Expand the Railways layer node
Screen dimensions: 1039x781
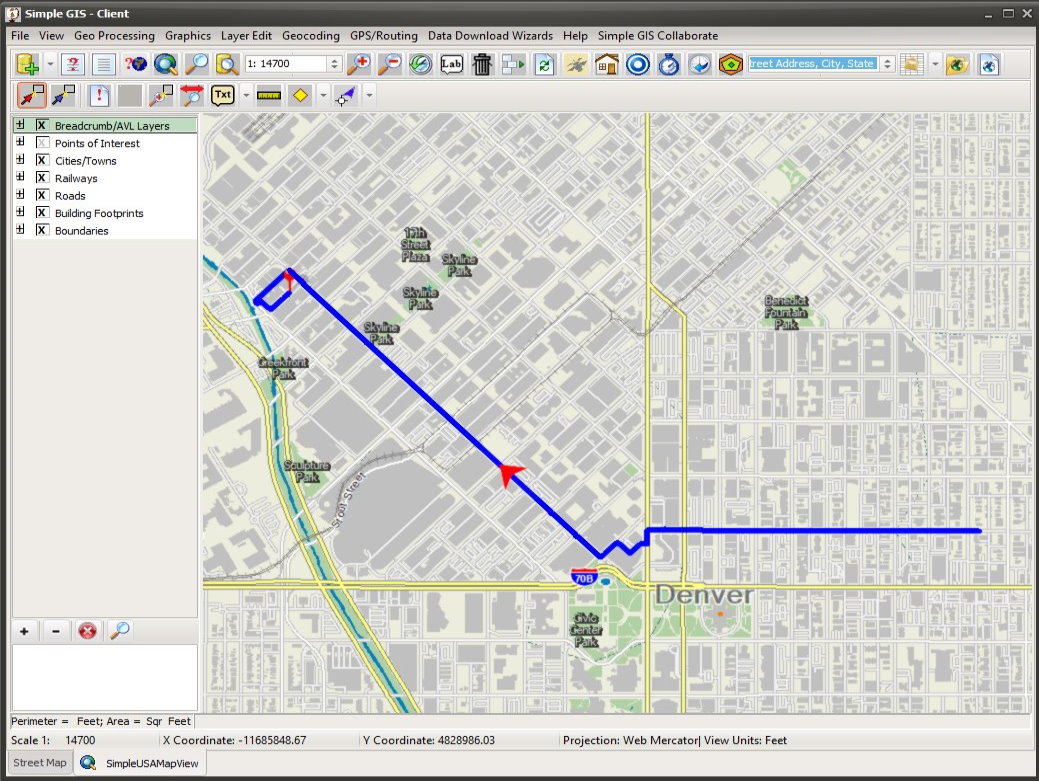(x=19, y=177)
